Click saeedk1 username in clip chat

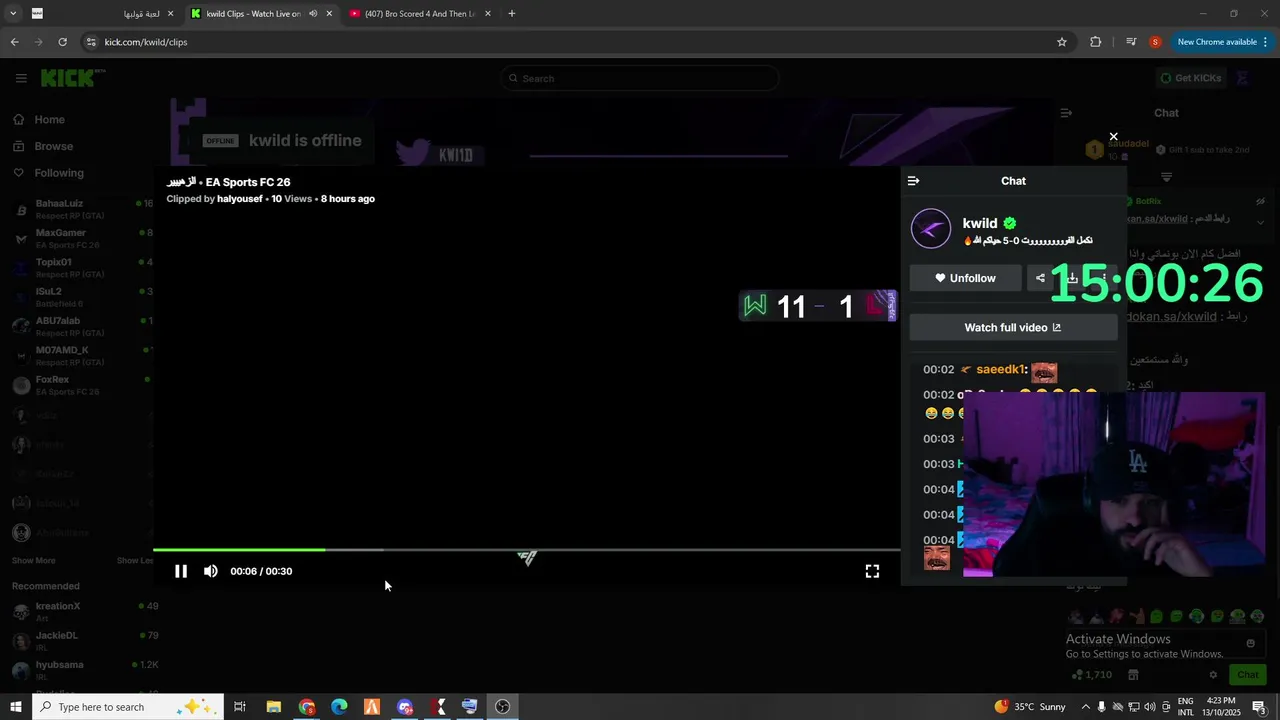[1001, 370]
